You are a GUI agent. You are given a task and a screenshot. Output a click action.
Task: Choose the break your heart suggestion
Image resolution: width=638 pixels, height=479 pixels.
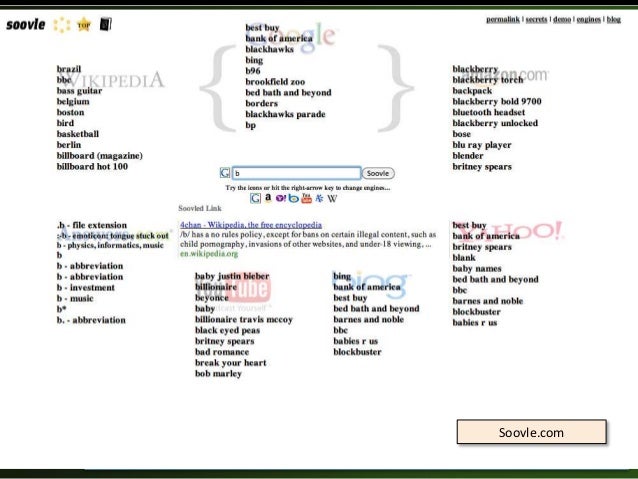tap(231, 363)
